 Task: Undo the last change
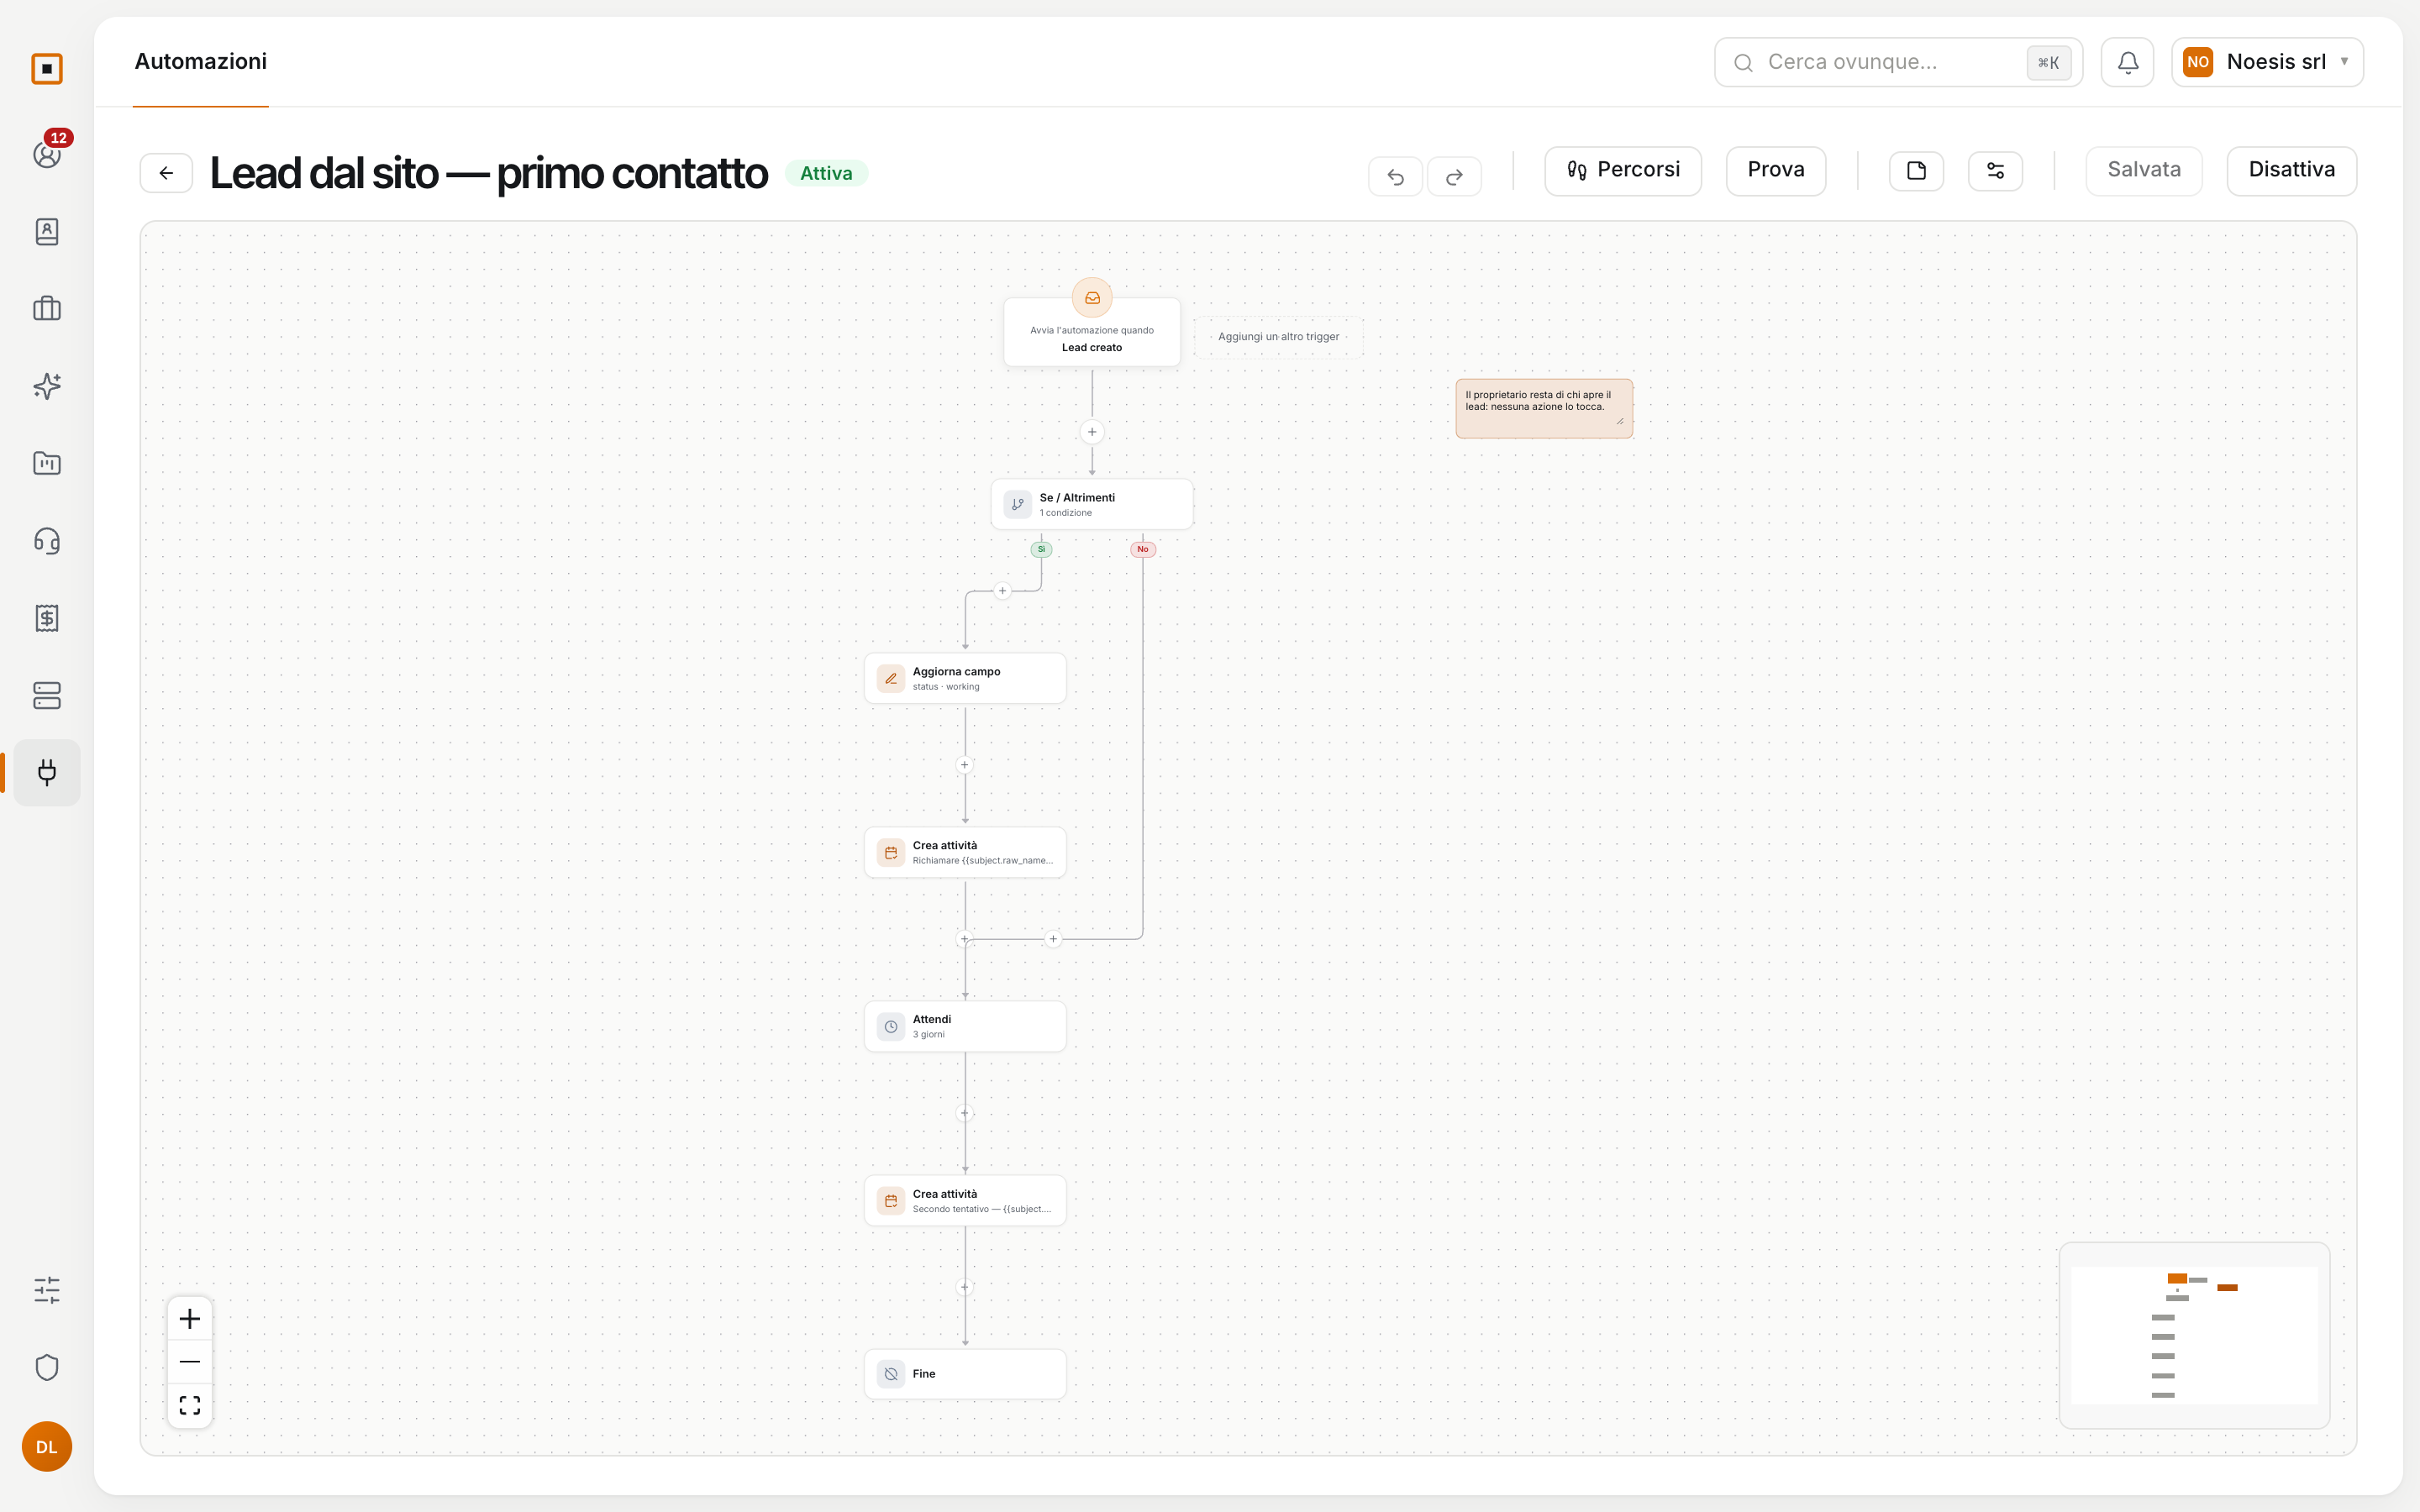pos(1395,177)
